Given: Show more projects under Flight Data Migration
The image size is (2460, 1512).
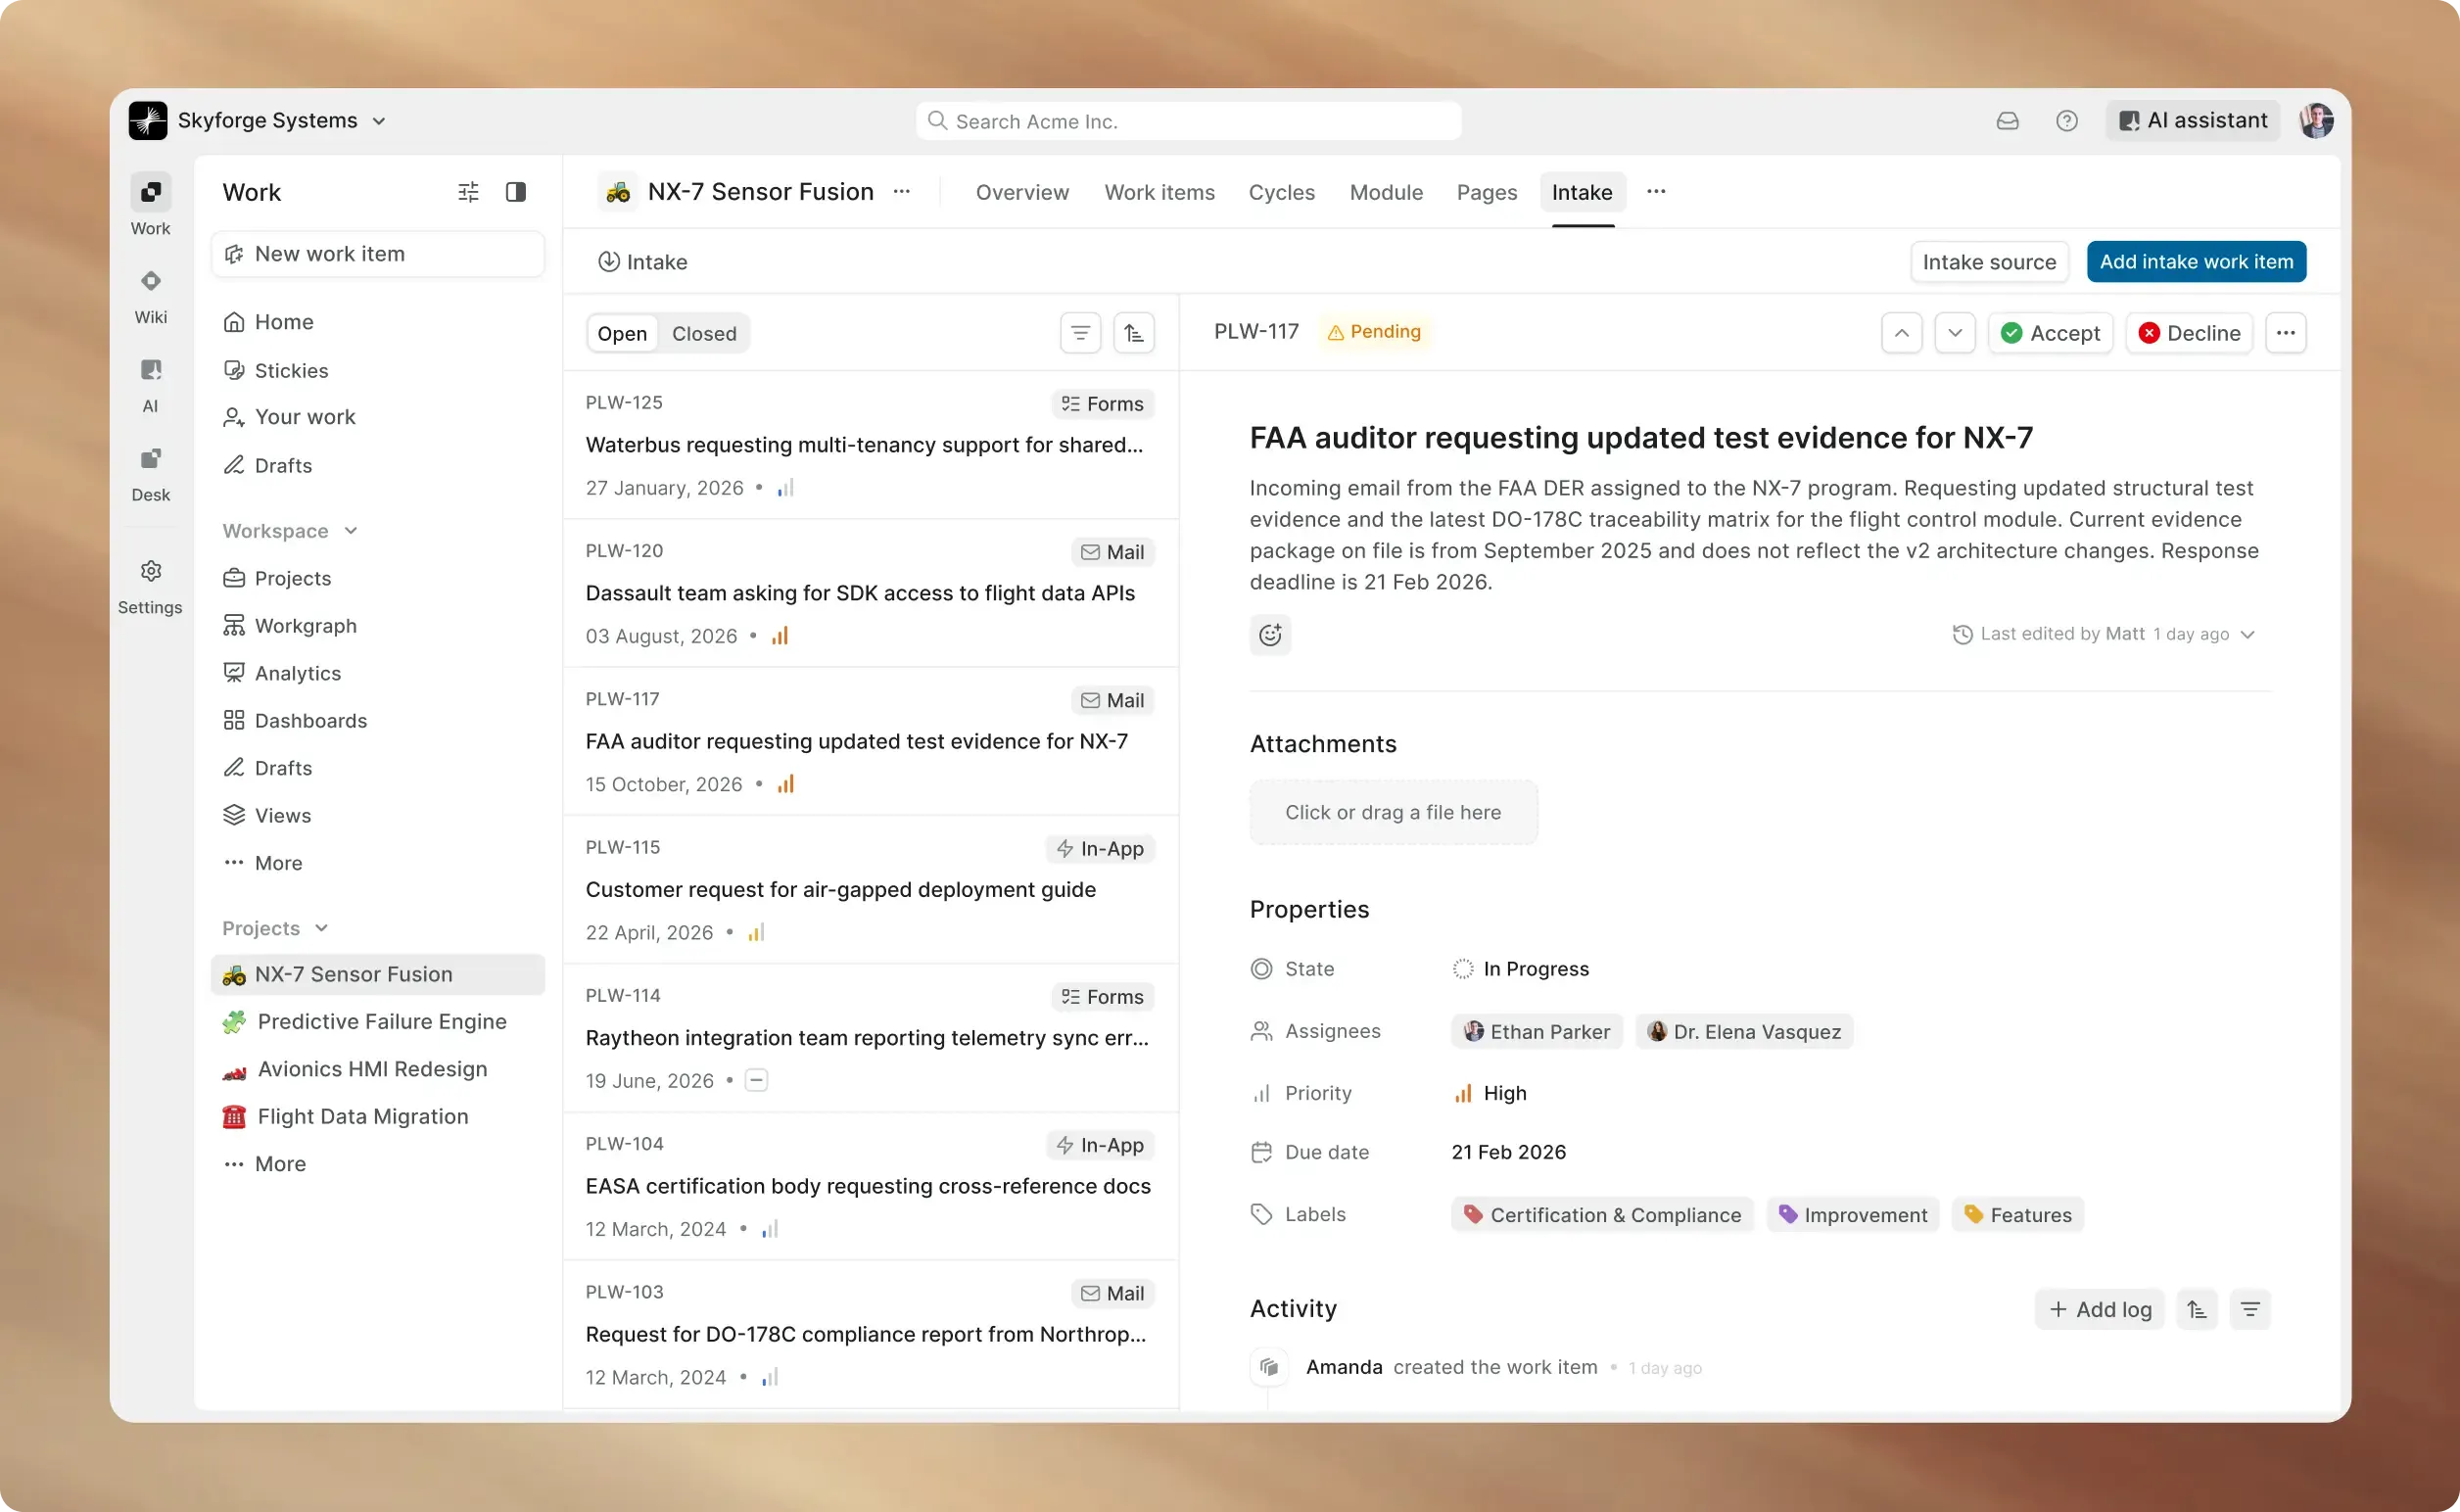Looking at the screenshot, I should 264,1164.
